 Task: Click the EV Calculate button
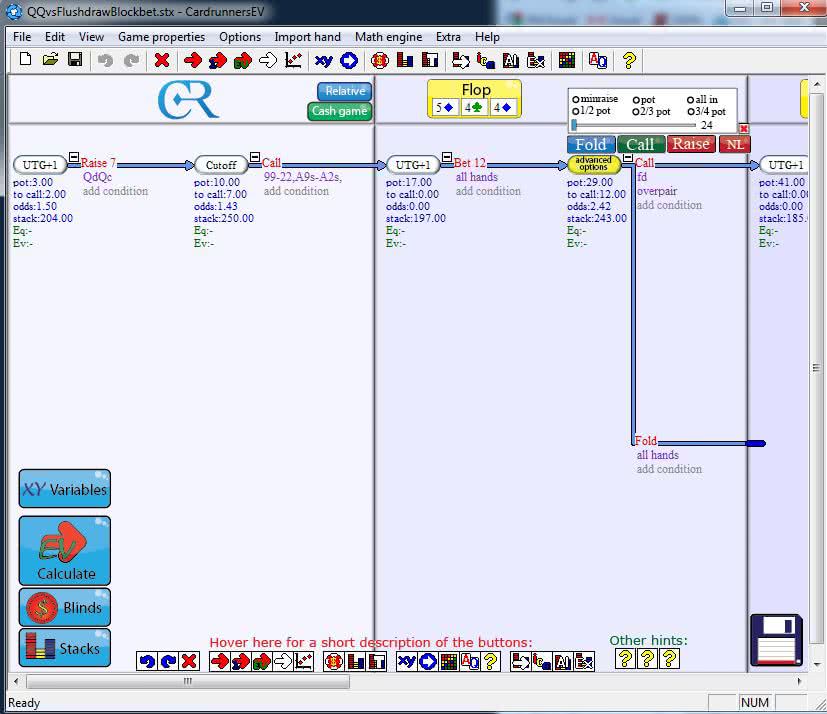(x=65, y=551)
